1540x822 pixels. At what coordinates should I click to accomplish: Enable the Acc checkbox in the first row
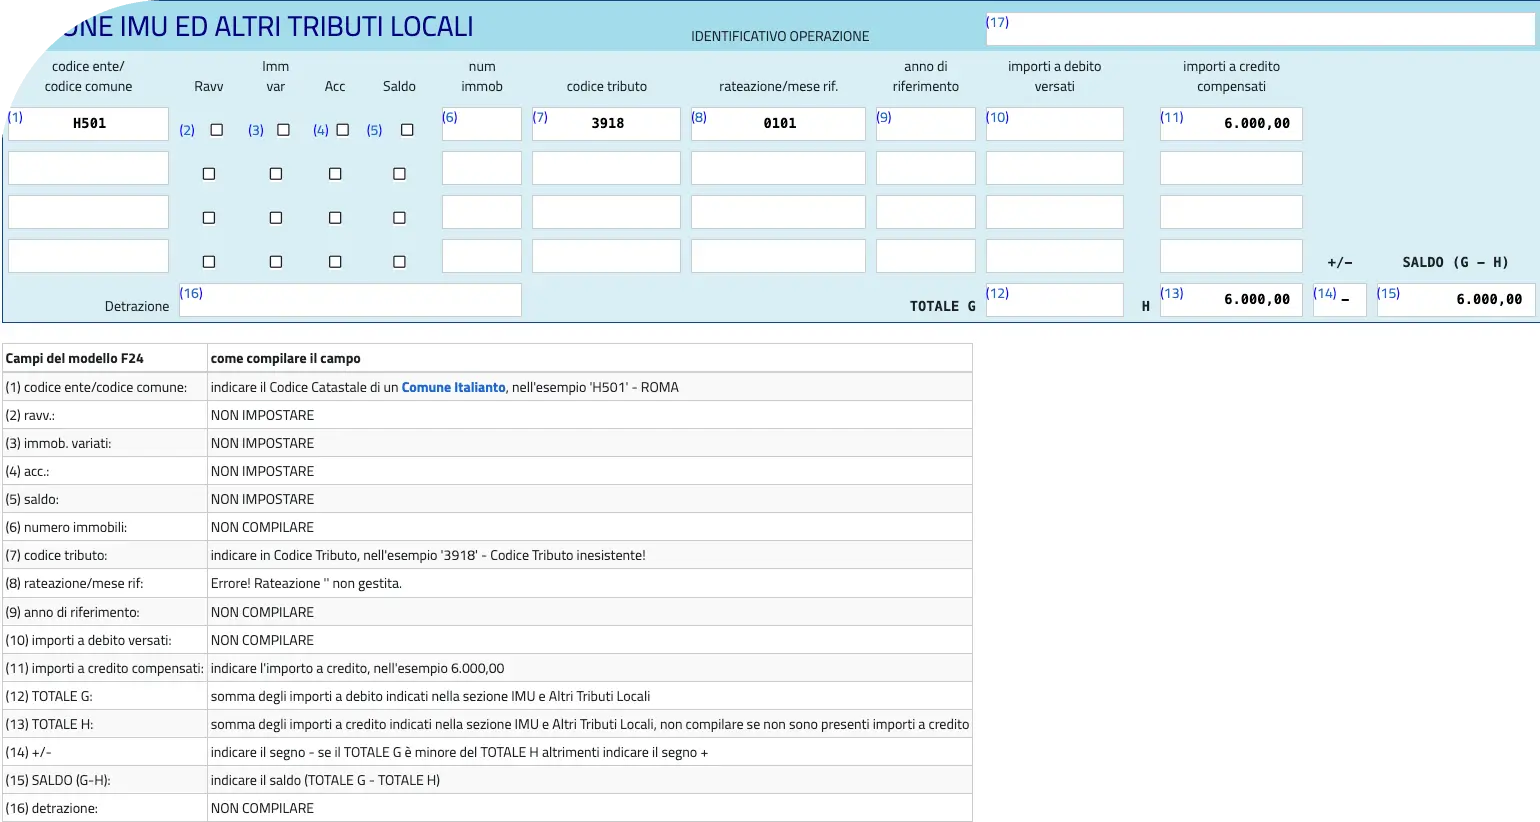point(343,130)
